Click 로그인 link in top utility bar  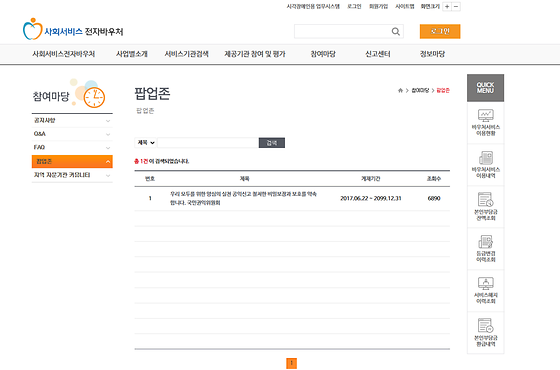(354, 6)
